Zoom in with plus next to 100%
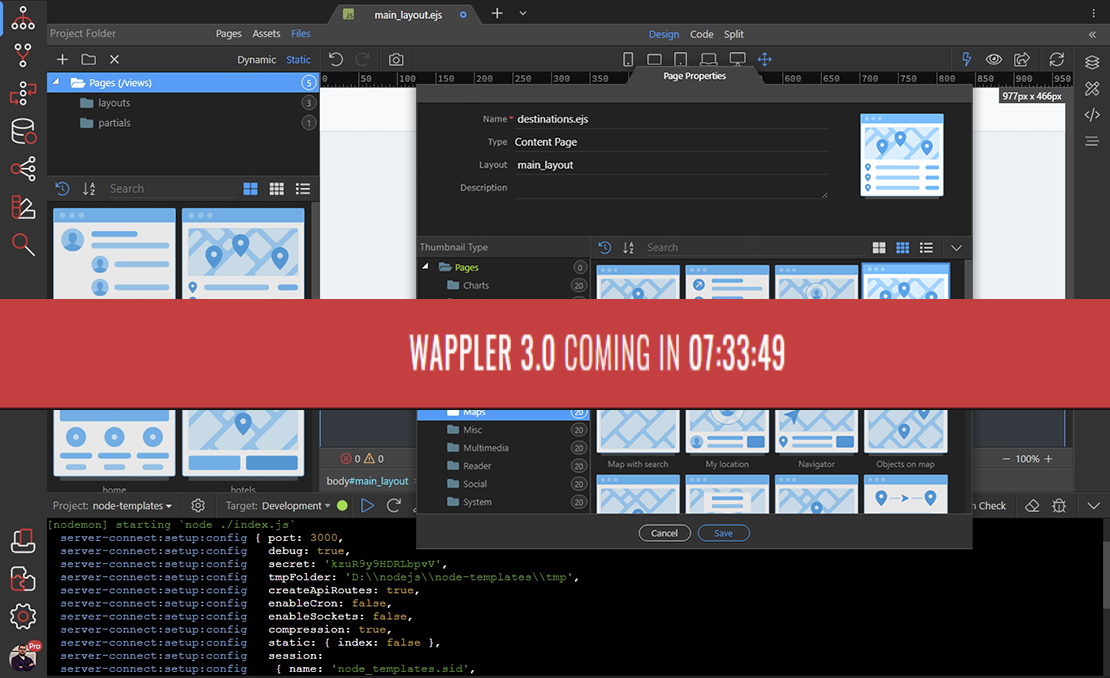 pyautogui.click(x=1048, y=459)
